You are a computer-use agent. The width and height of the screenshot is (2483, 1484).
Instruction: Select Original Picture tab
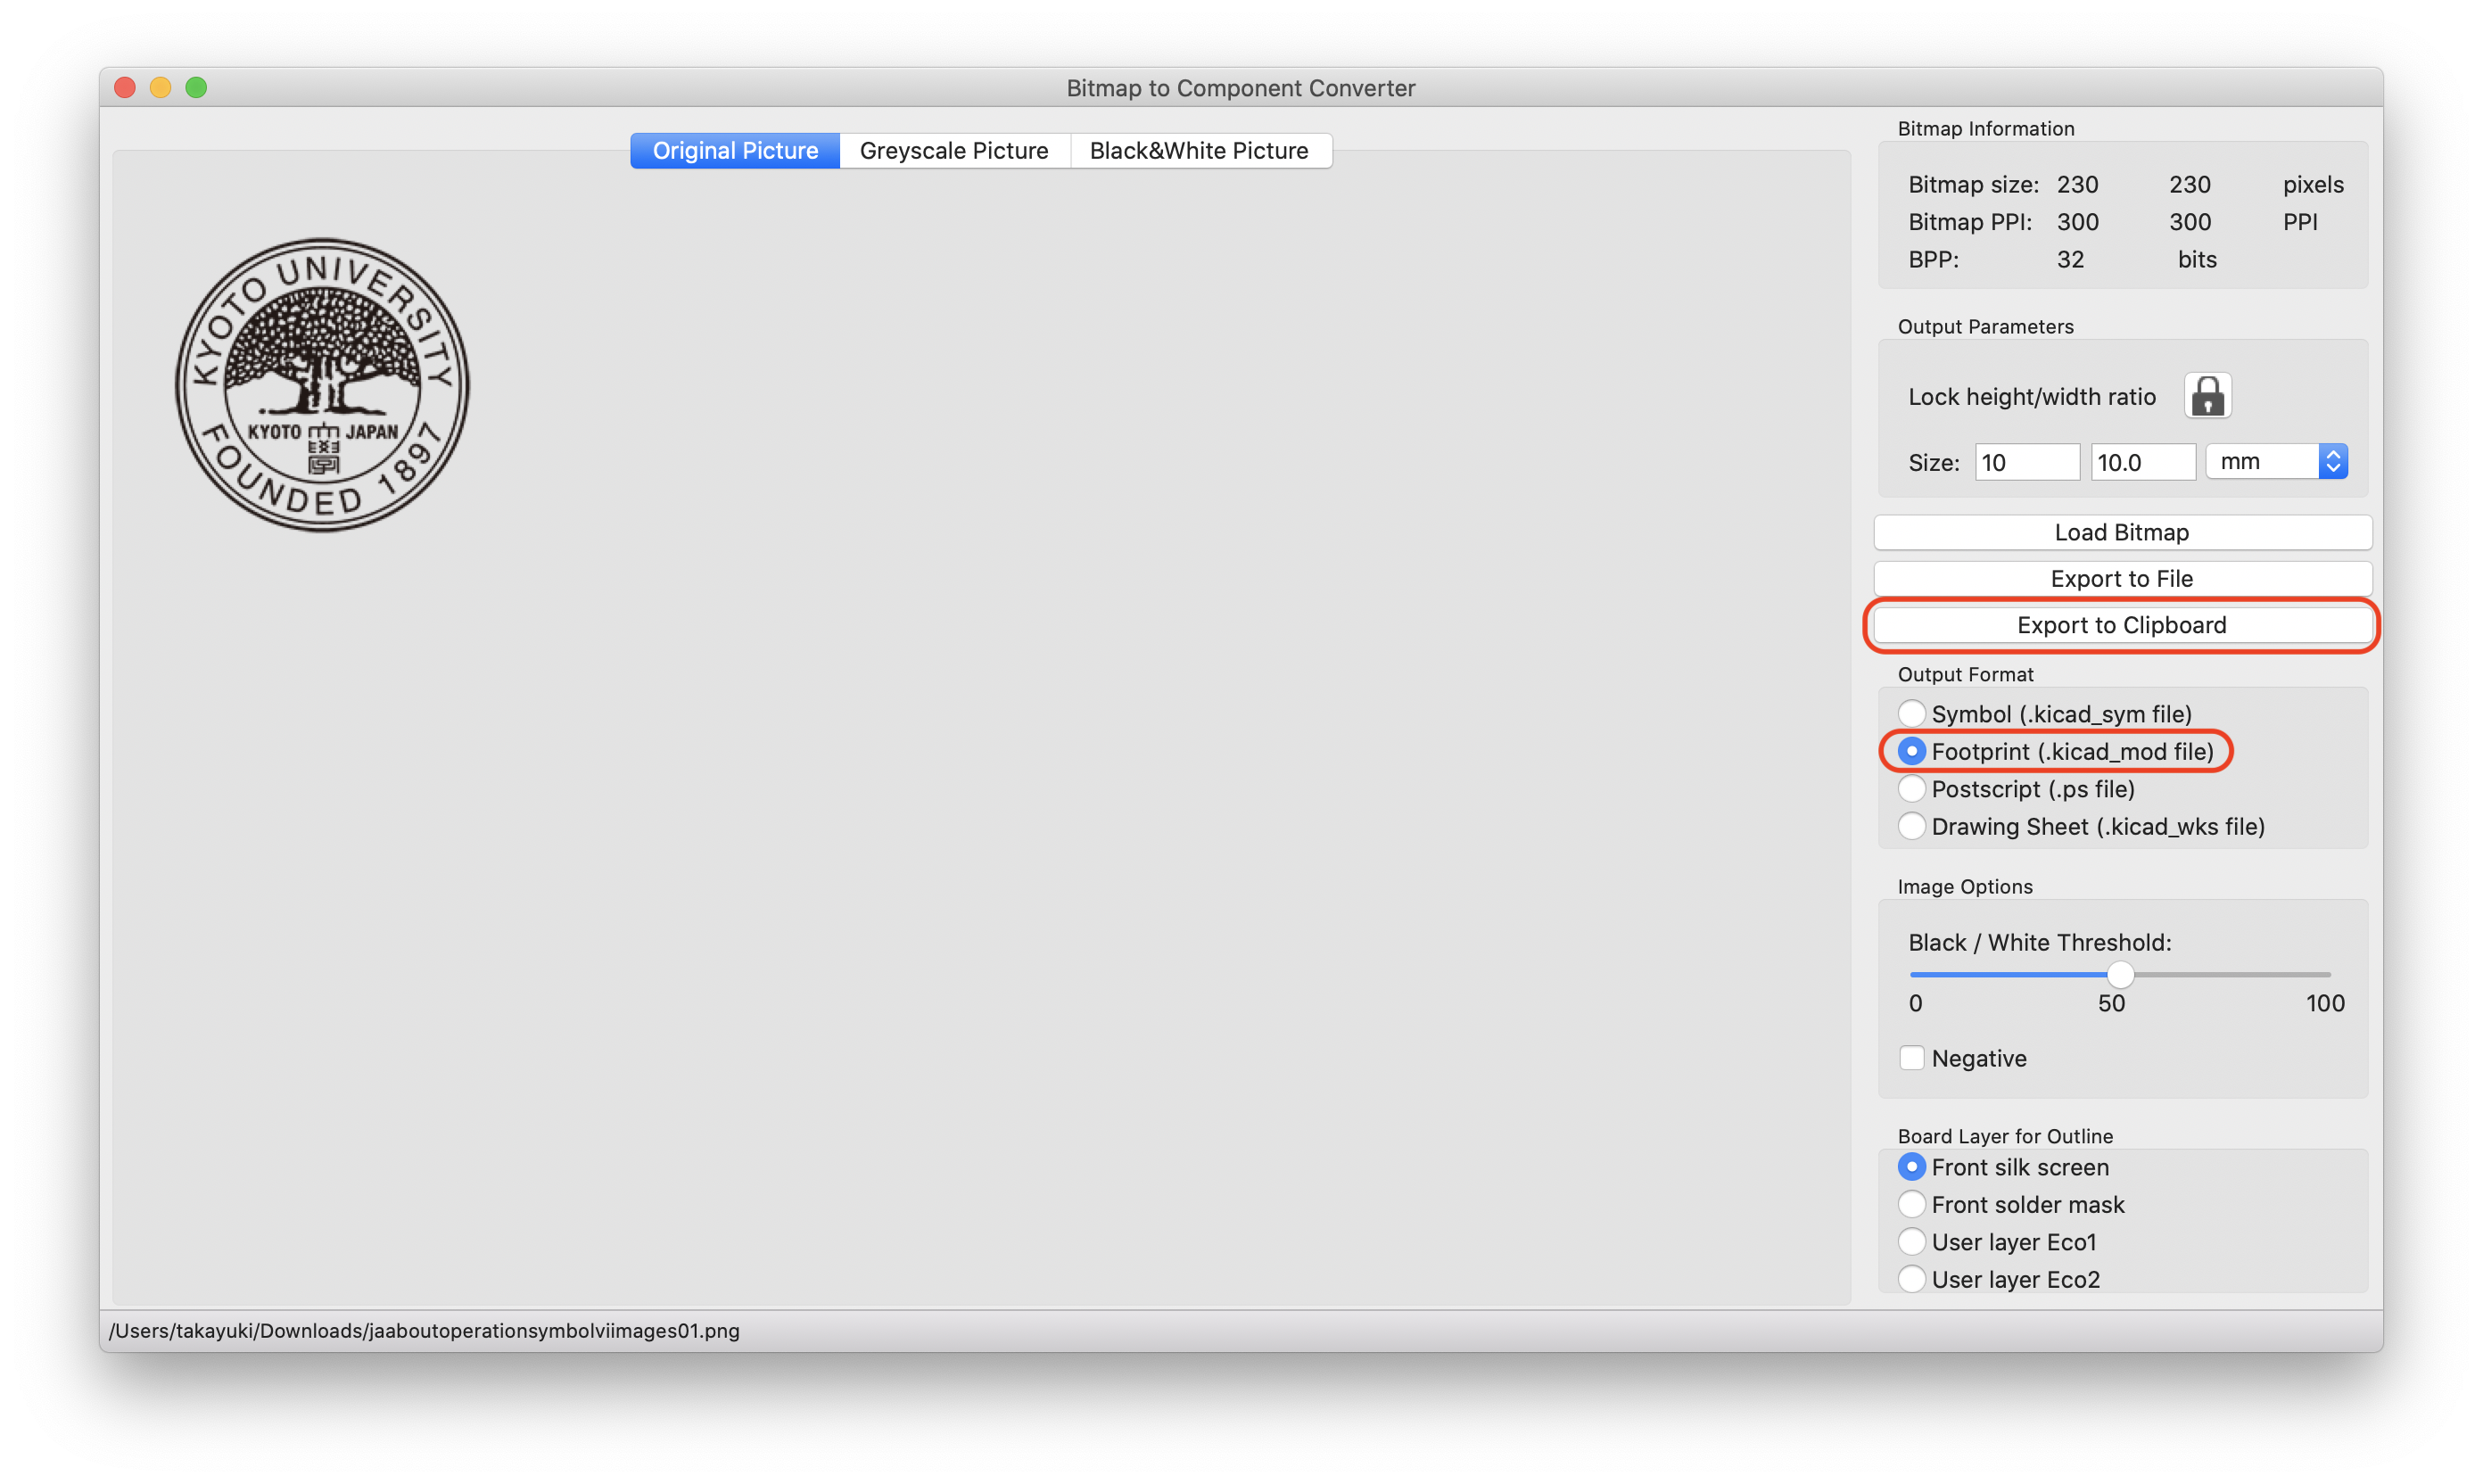coord(735,150)
